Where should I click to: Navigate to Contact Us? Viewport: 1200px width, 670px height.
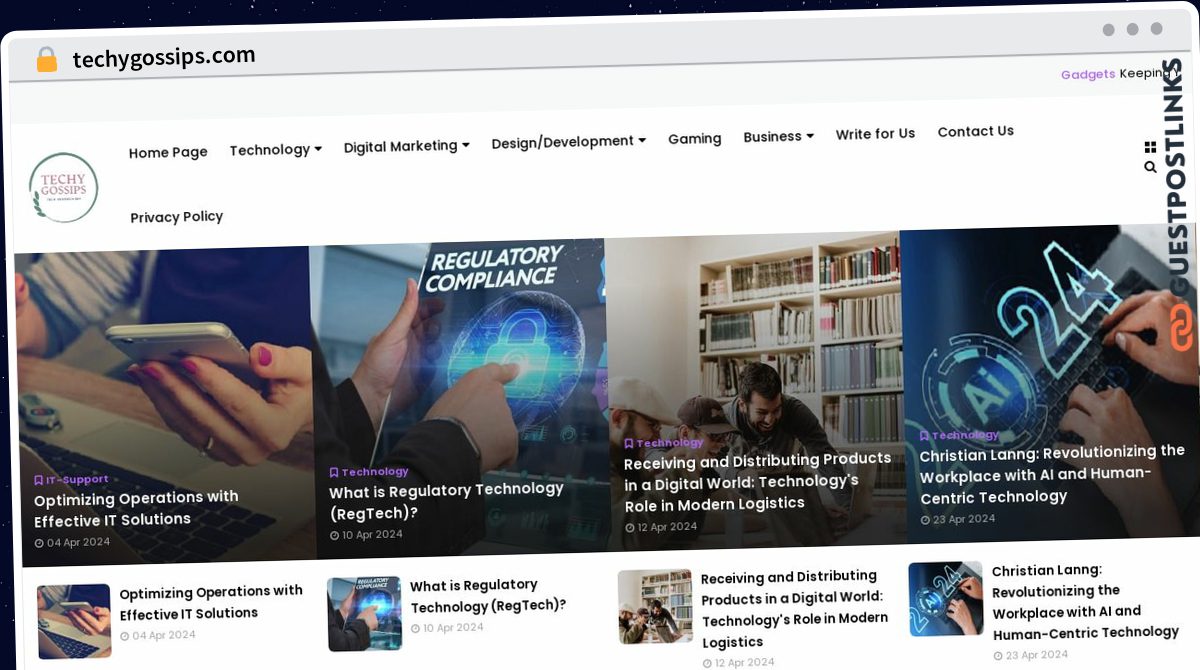coord(976,131)
